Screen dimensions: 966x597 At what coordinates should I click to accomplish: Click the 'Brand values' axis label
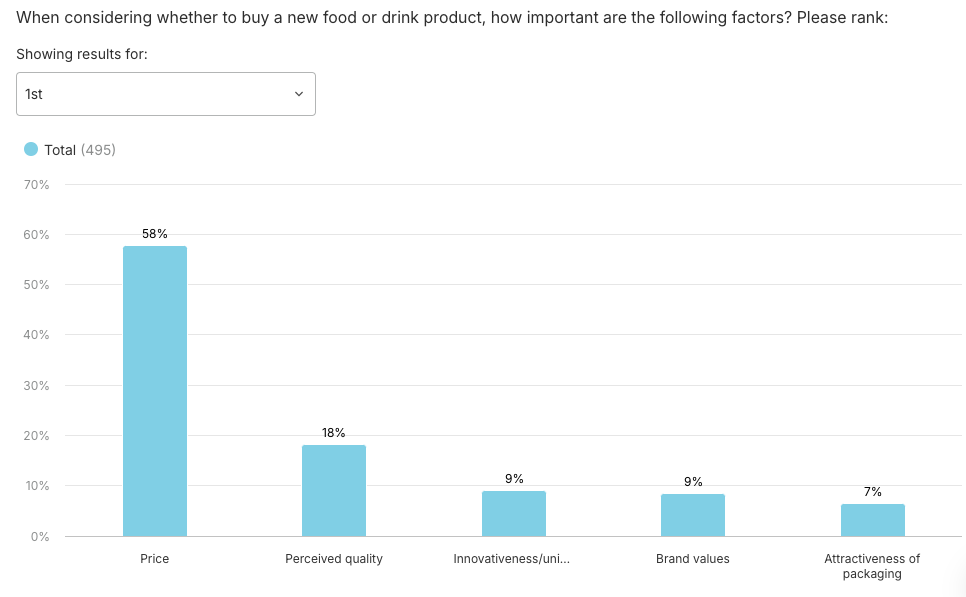click(693, 559)
